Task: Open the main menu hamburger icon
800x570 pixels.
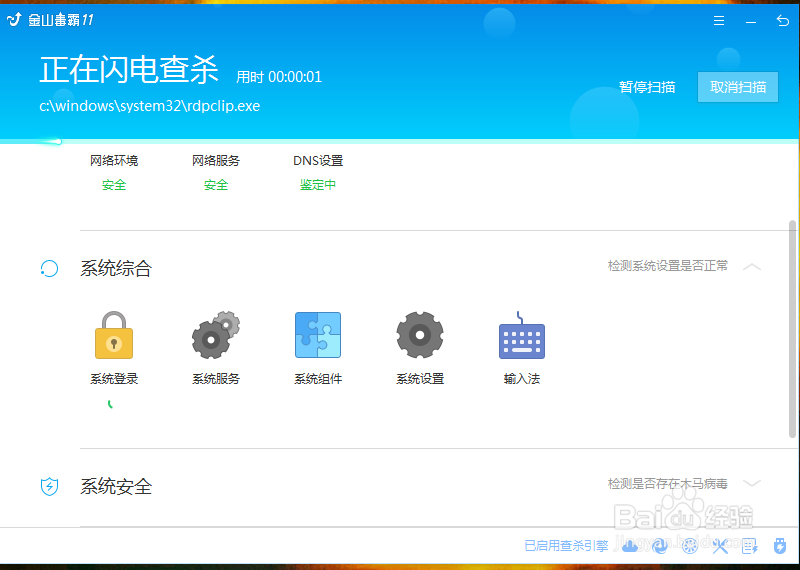Action: pos(719,20)
